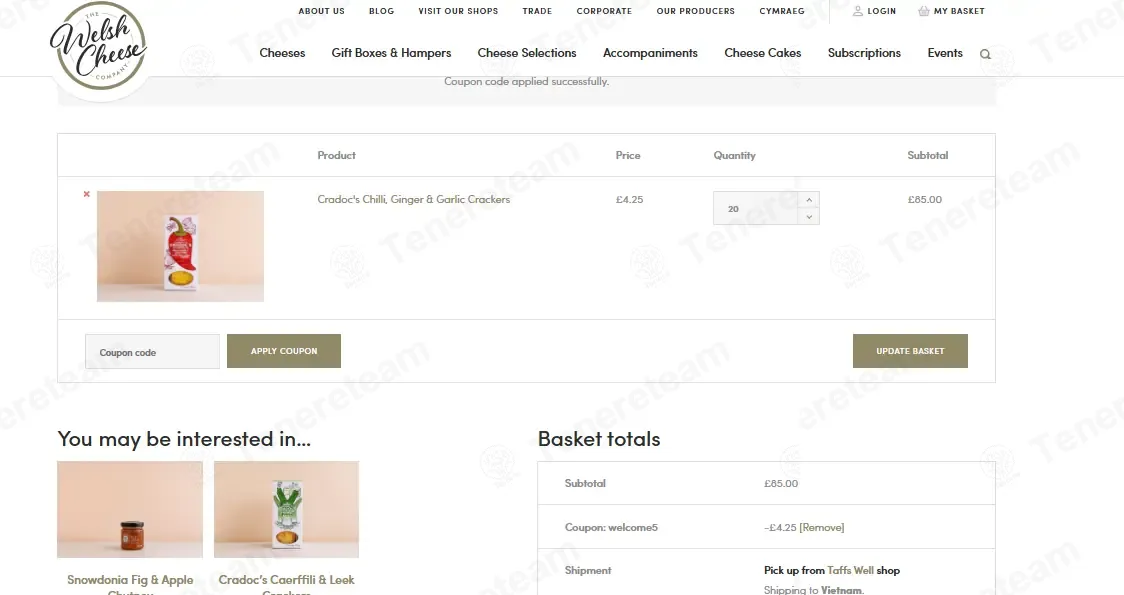Click the chilli crackers product thumbnail

[180, 246]
